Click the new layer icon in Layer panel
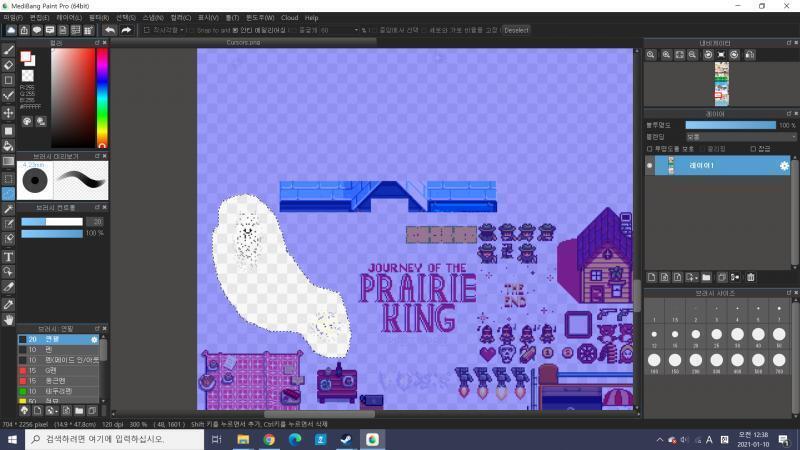This screenshot has width=800, height=450. 652,277
